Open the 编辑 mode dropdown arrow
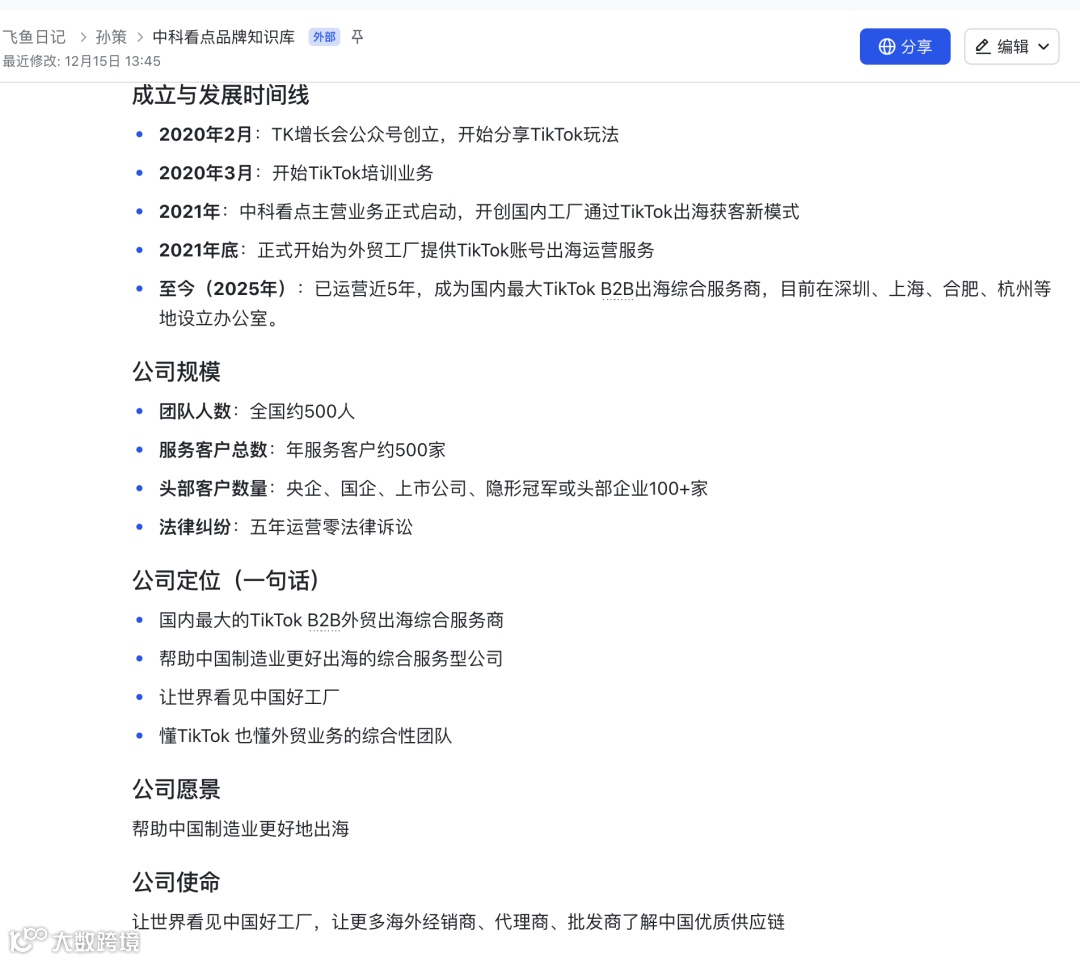Screen dimensions: 1080x961 pos(1043,47)
